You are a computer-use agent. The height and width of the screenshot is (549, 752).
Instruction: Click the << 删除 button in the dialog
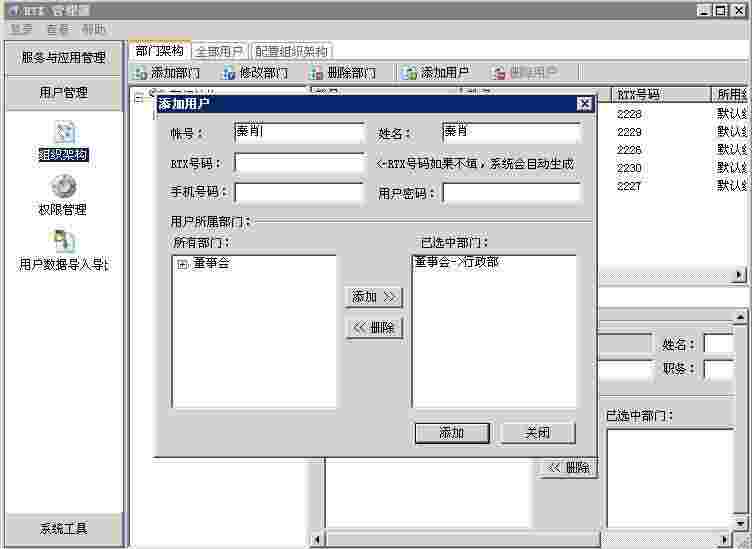(x=374, y=328)
